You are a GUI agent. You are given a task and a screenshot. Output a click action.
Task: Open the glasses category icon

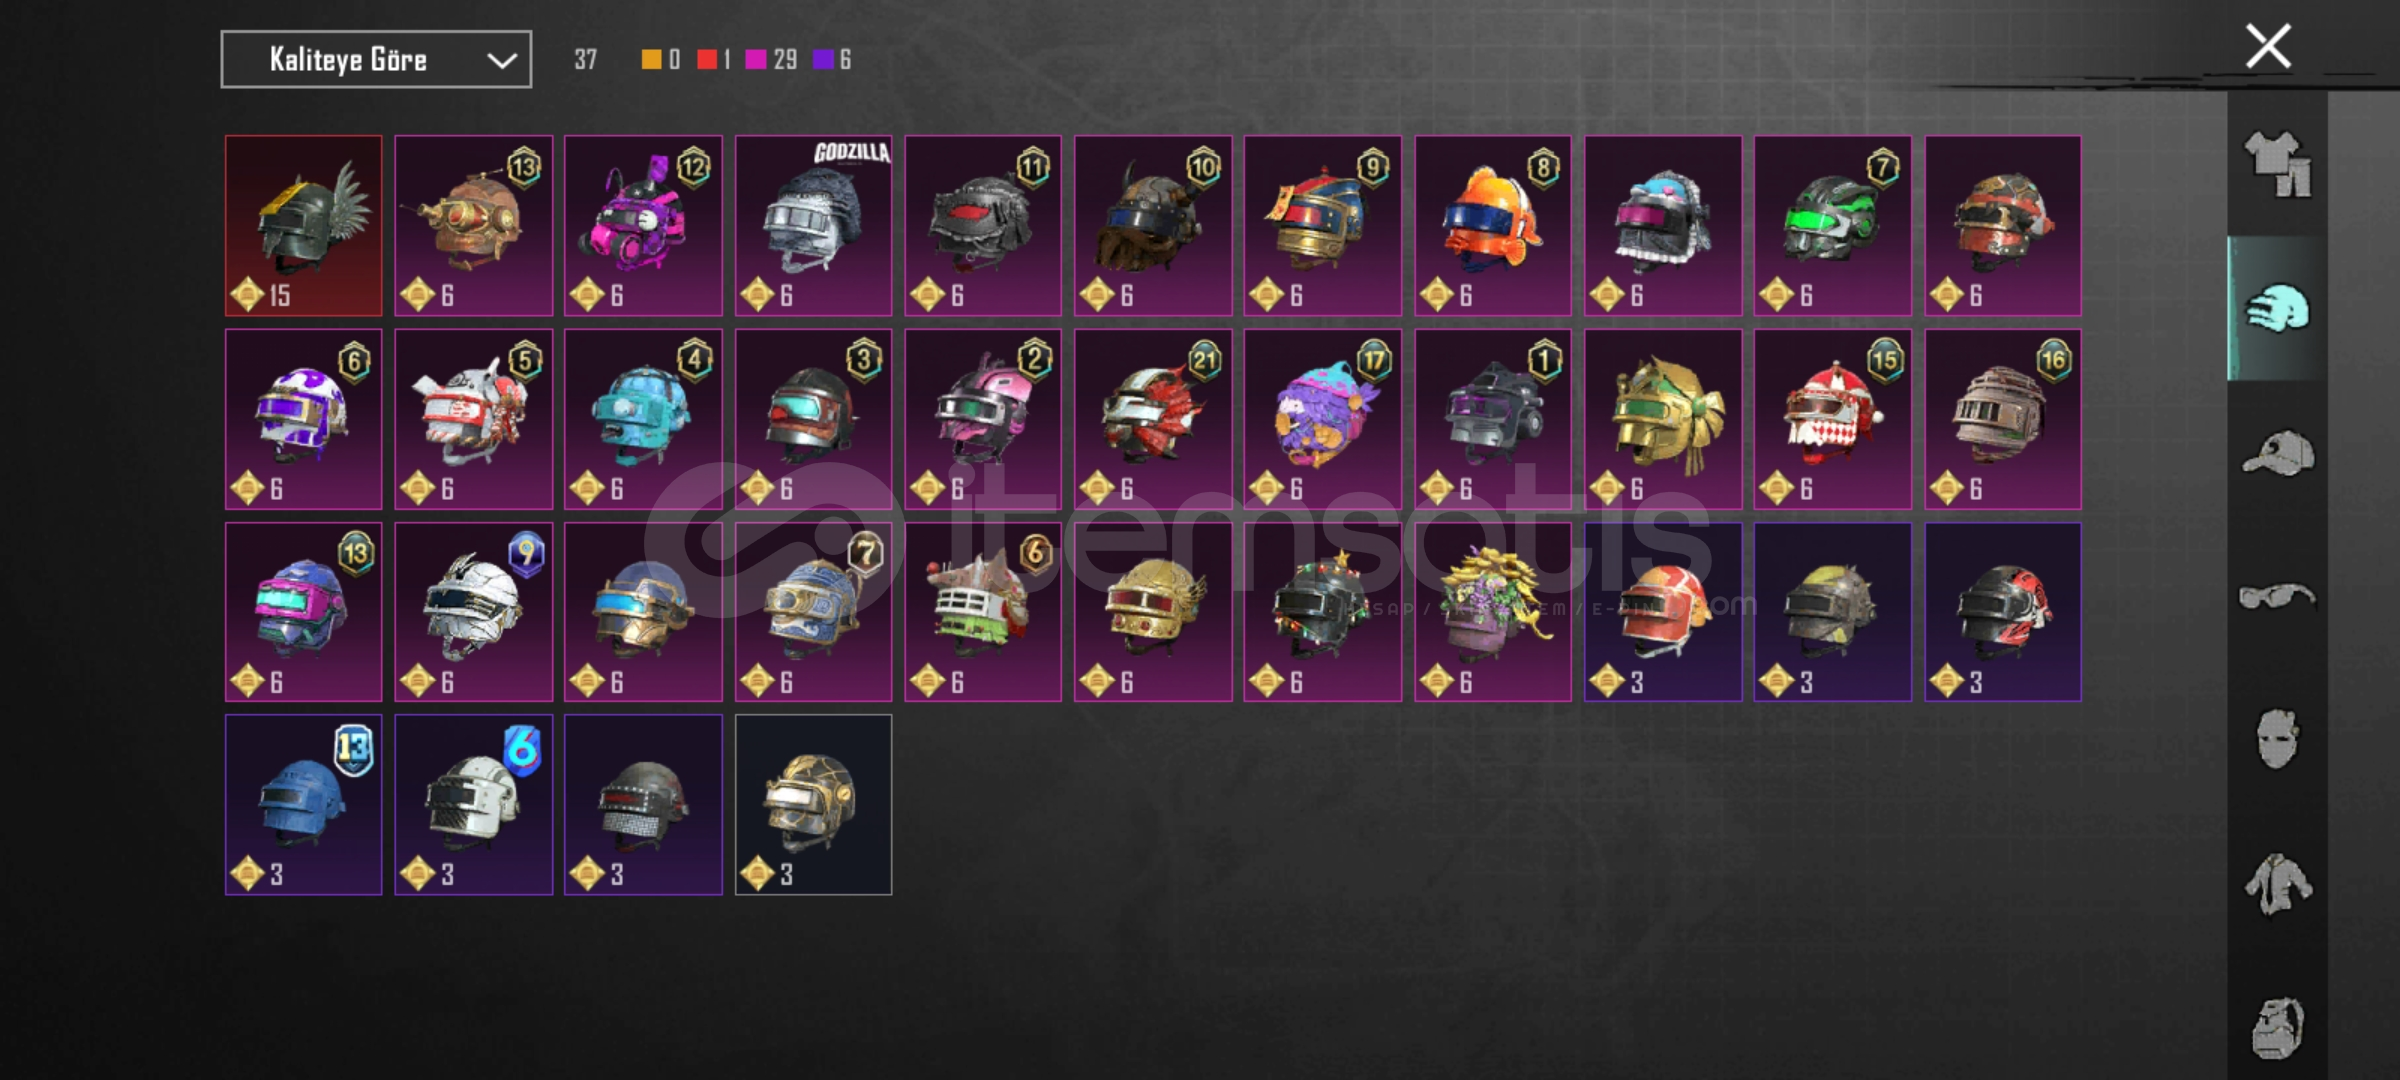click(x=2277, y=597)
